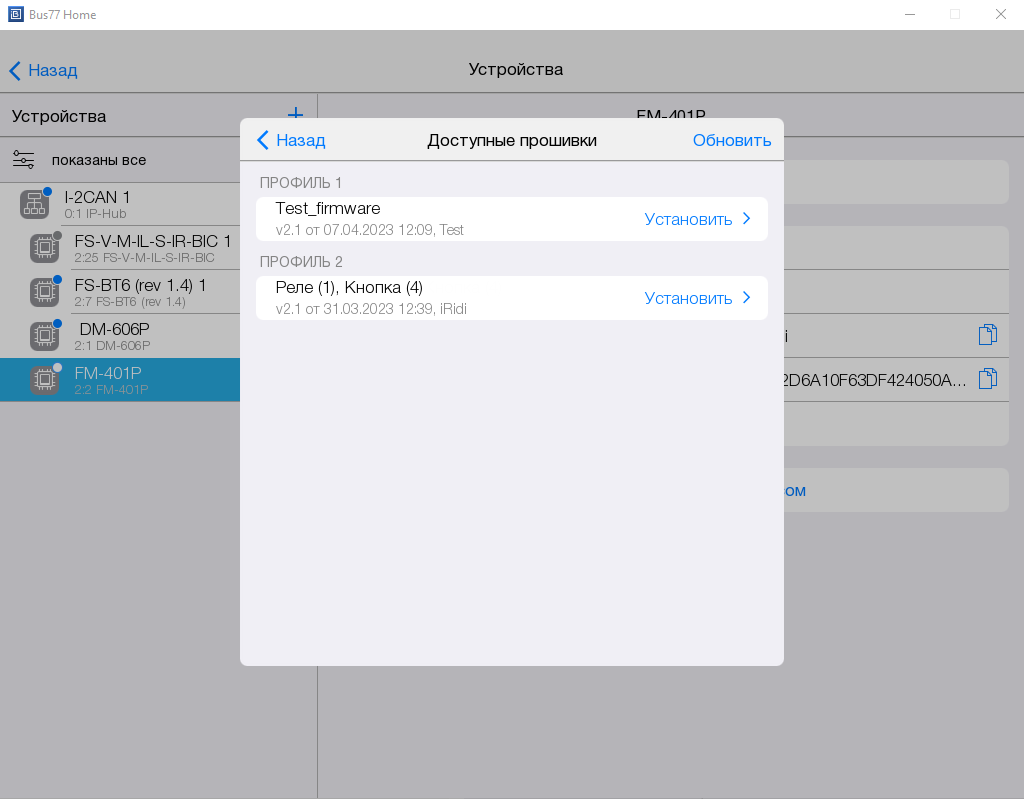Go back using the dialog's Назад chevron

click(x=263, y=140)
